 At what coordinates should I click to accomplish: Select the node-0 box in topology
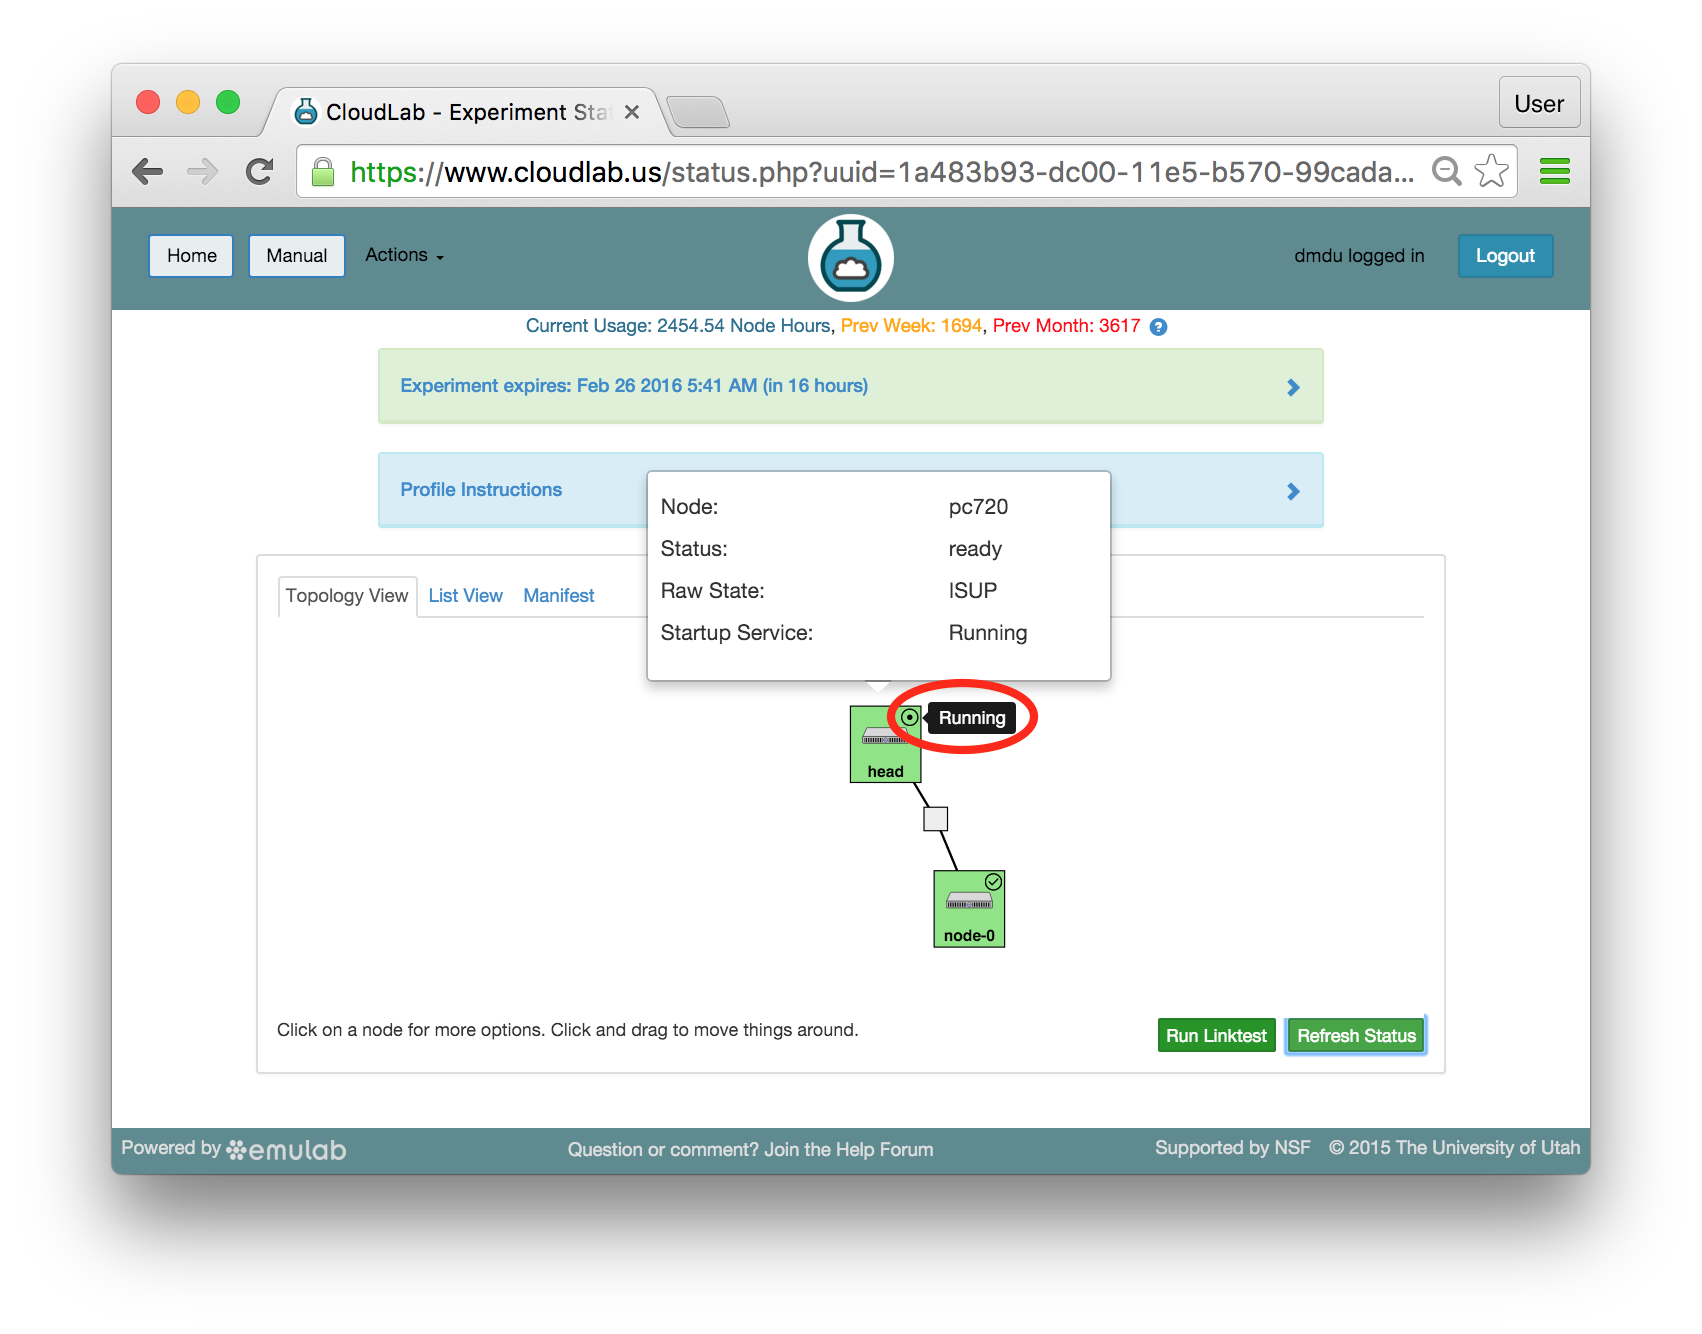point(969,908)
